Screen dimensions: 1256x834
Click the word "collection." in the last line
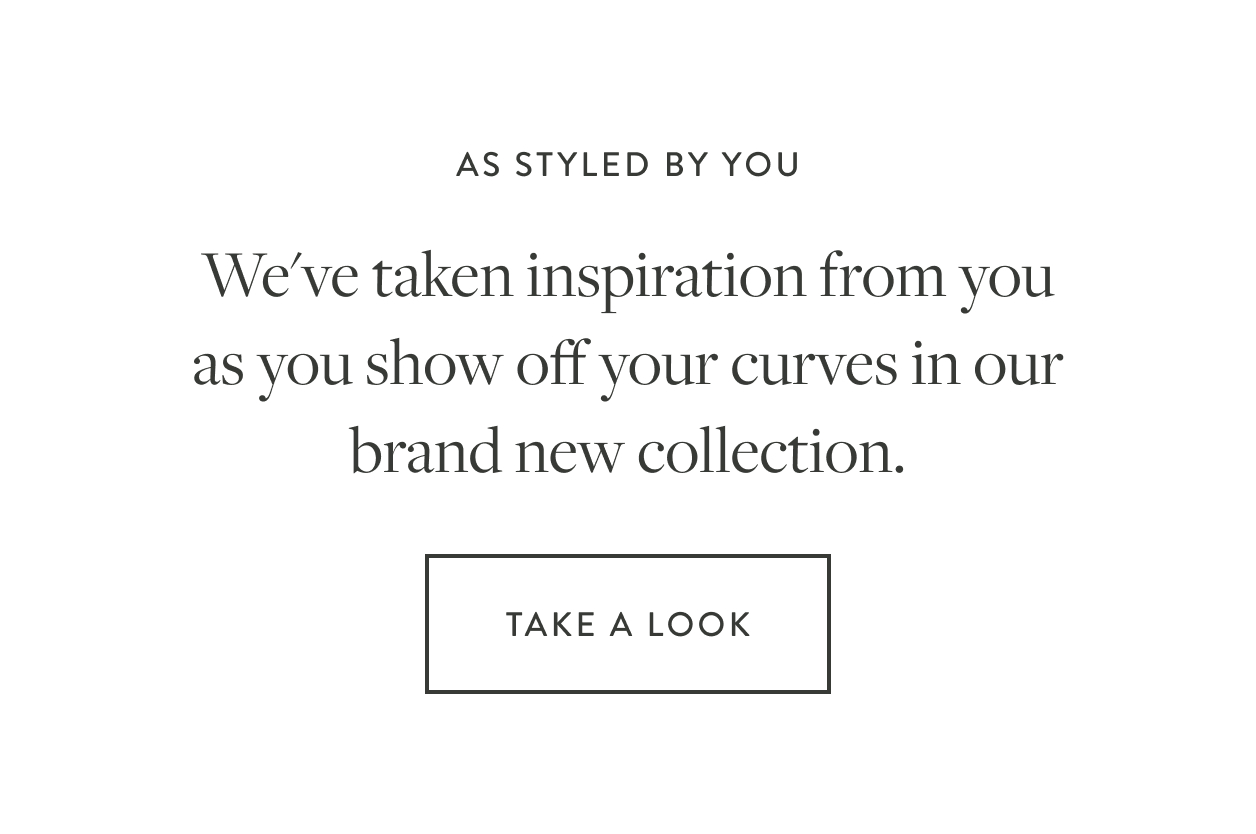pos(771,452)
